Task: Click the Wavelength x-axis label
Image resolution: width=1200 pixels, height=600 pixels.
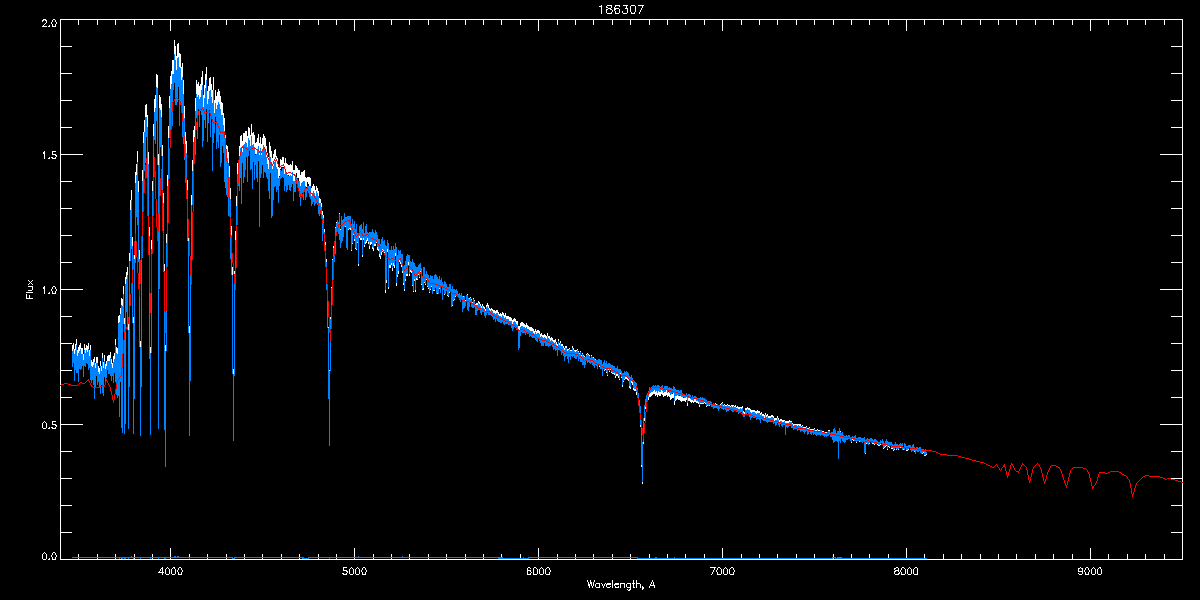Action: (621, 584)
